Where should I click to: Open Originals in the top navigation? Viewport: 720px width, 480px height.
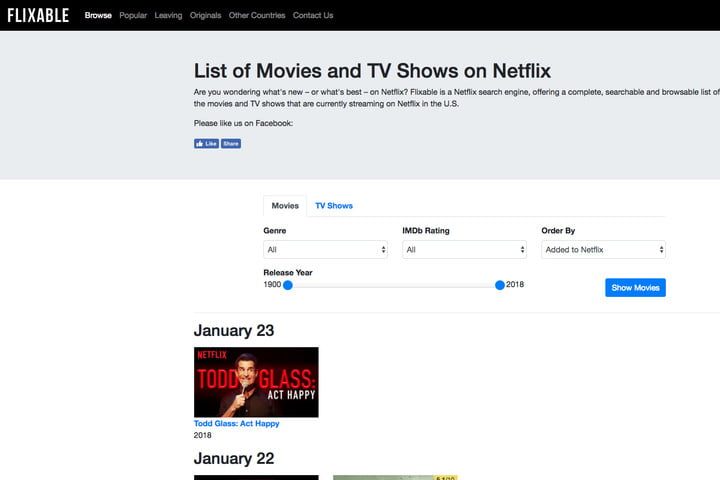coord(205,16)
